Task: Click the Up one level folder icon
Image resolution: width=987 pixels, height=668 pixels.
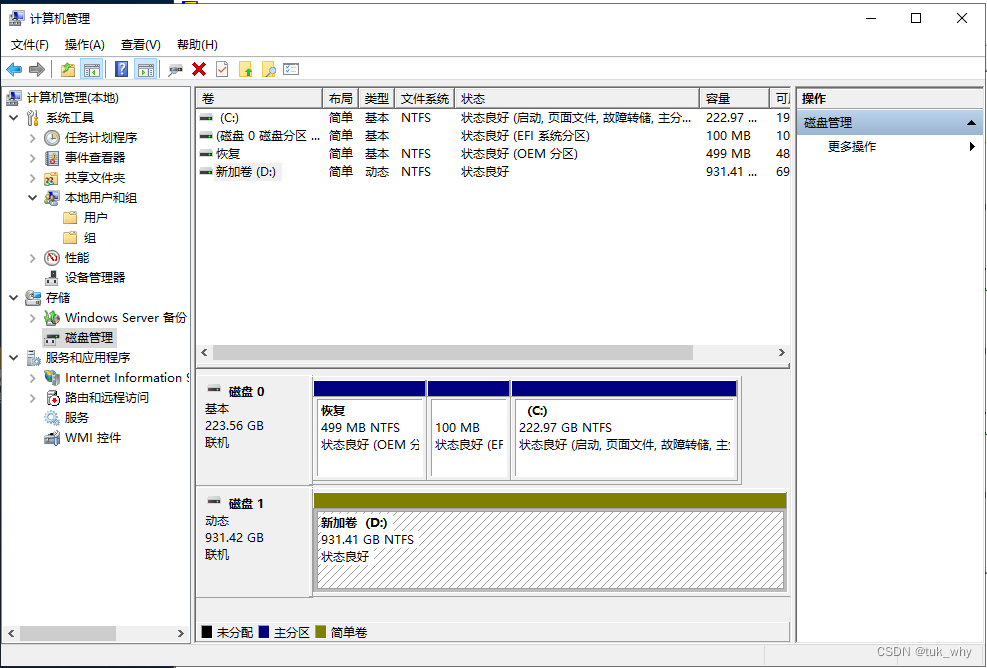Action: 68,69
